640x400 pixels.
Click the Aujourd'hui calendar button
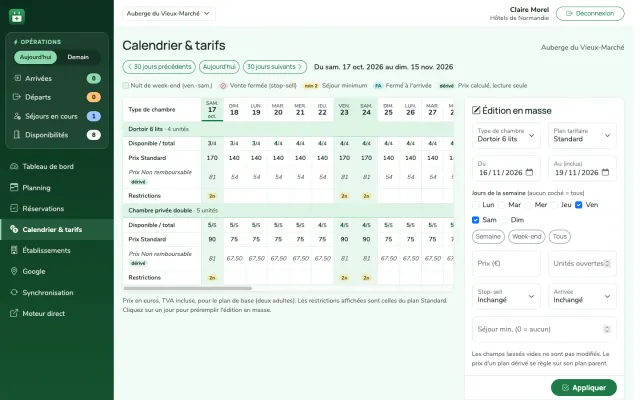(219, 67)
